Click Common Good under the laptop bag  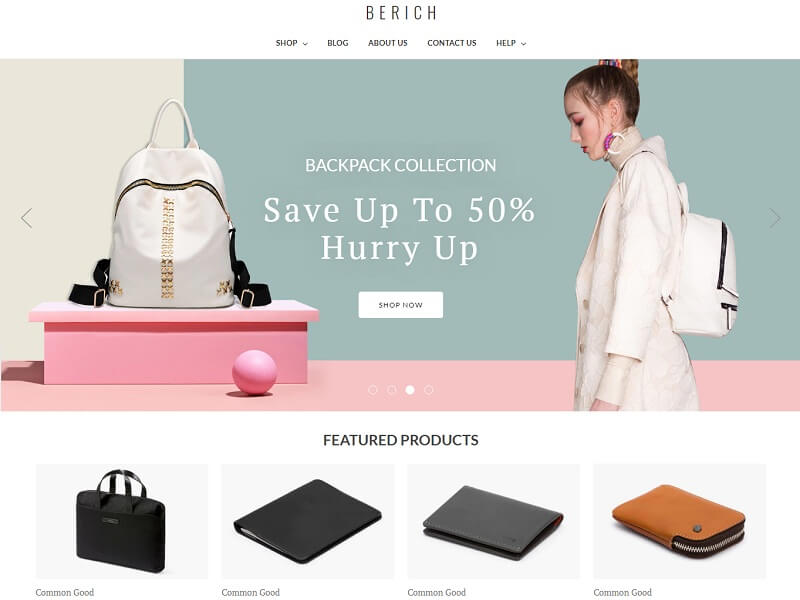coord(65,592)
